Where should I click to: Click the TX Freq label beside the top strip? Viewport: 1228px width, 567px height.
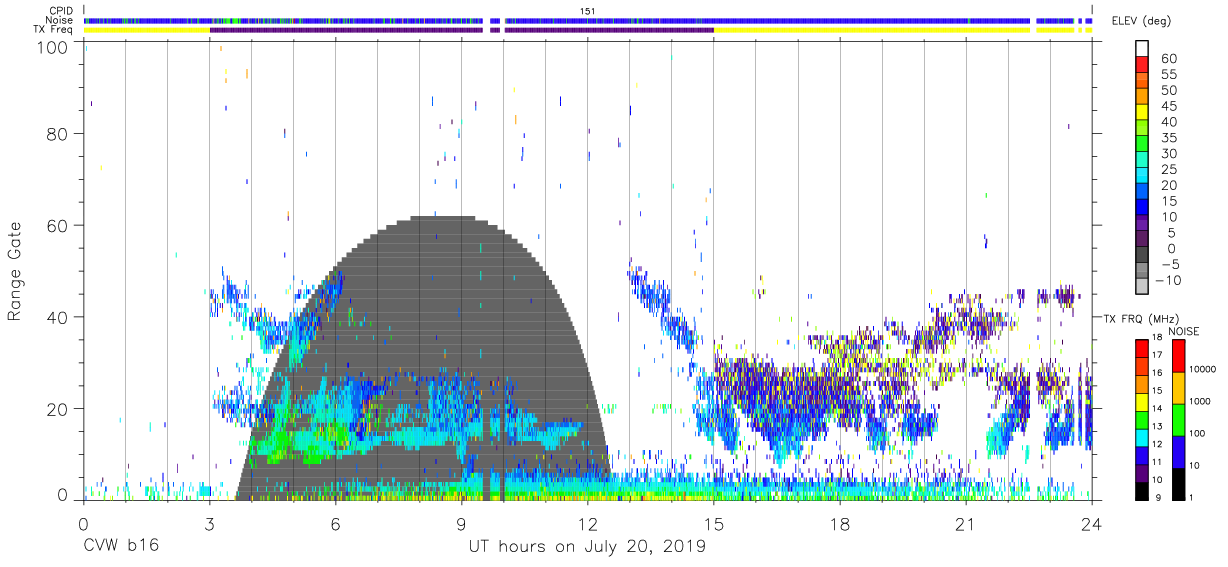[54, 29]
